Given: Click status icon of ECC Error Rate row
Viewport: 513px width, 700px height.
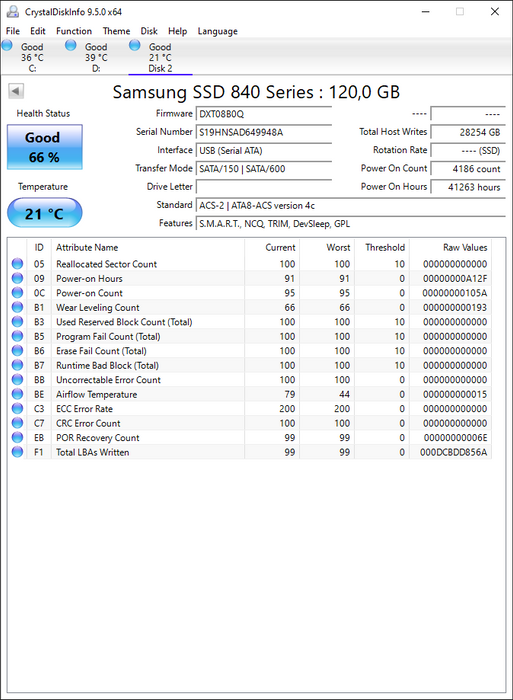Looking at the screenshot, I should 17,408.
